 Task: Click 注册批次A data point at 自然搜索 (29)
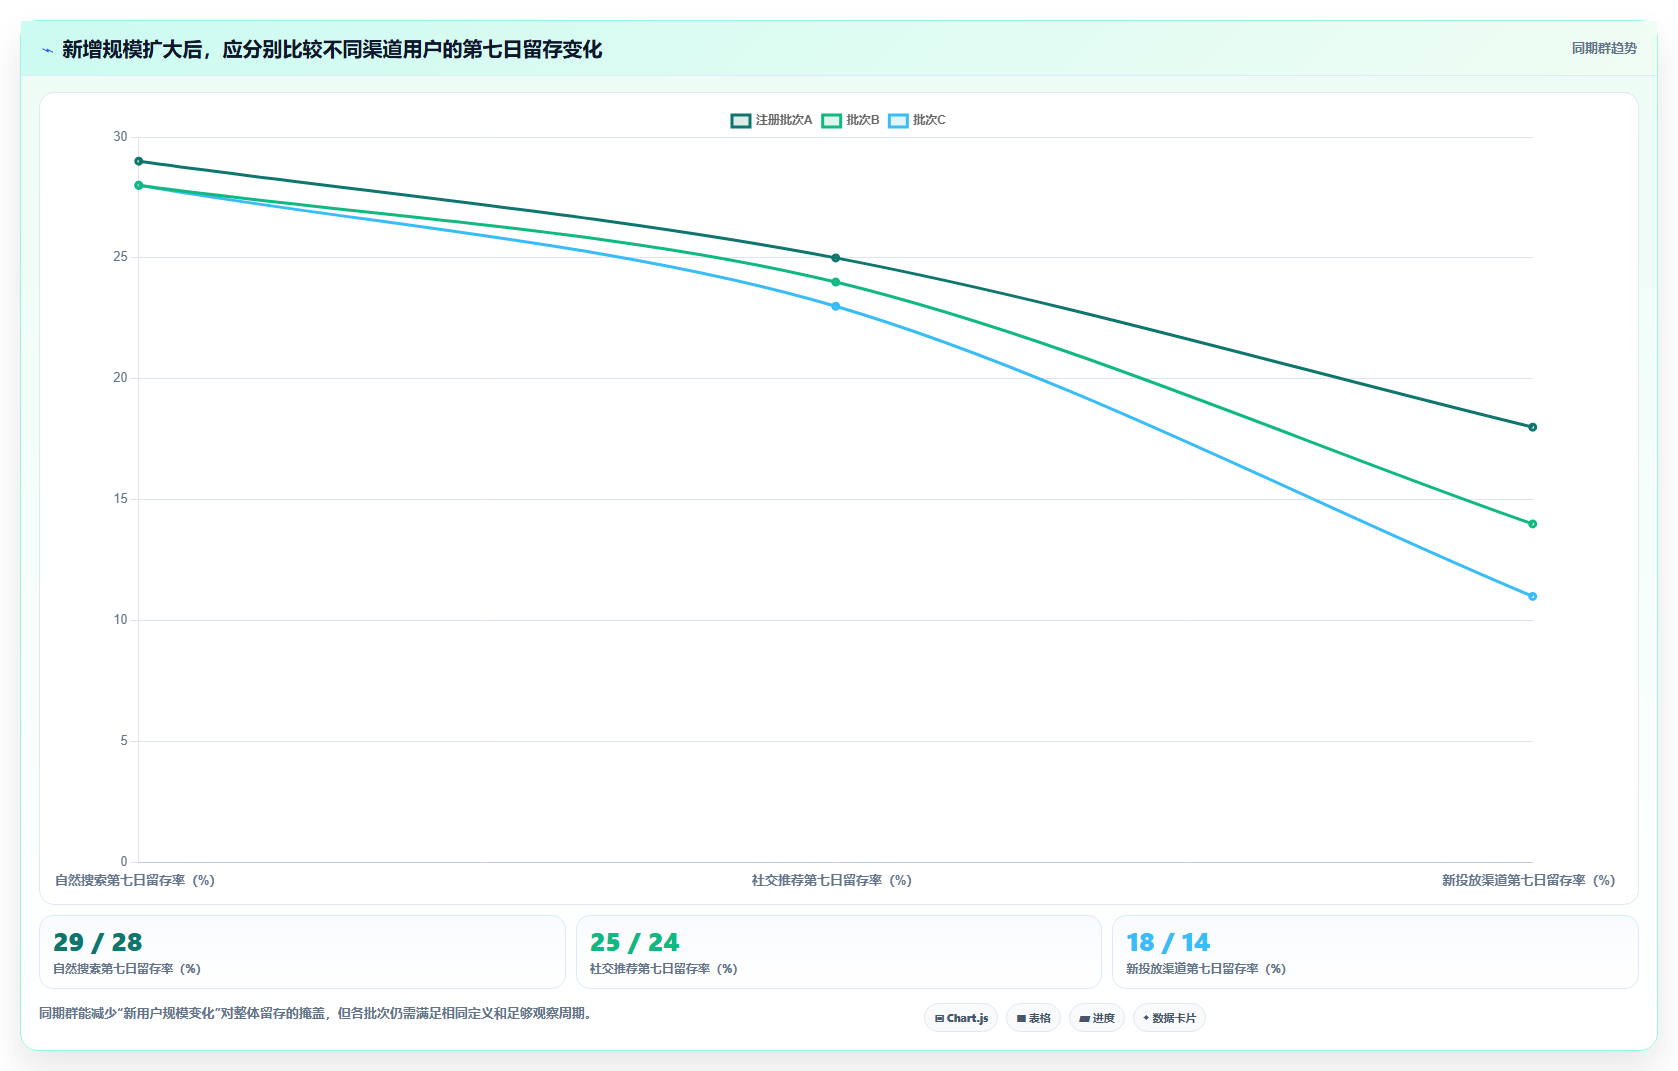(139, 161)
